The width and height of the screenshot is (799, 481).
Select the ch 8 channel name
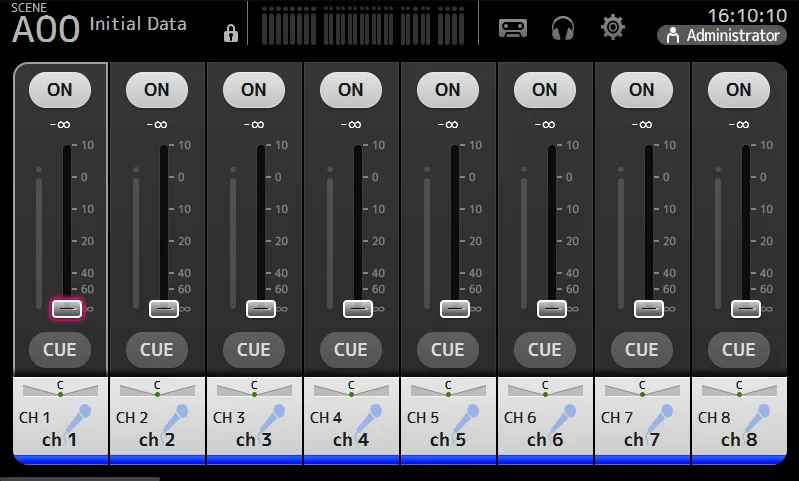click(739, 440)
